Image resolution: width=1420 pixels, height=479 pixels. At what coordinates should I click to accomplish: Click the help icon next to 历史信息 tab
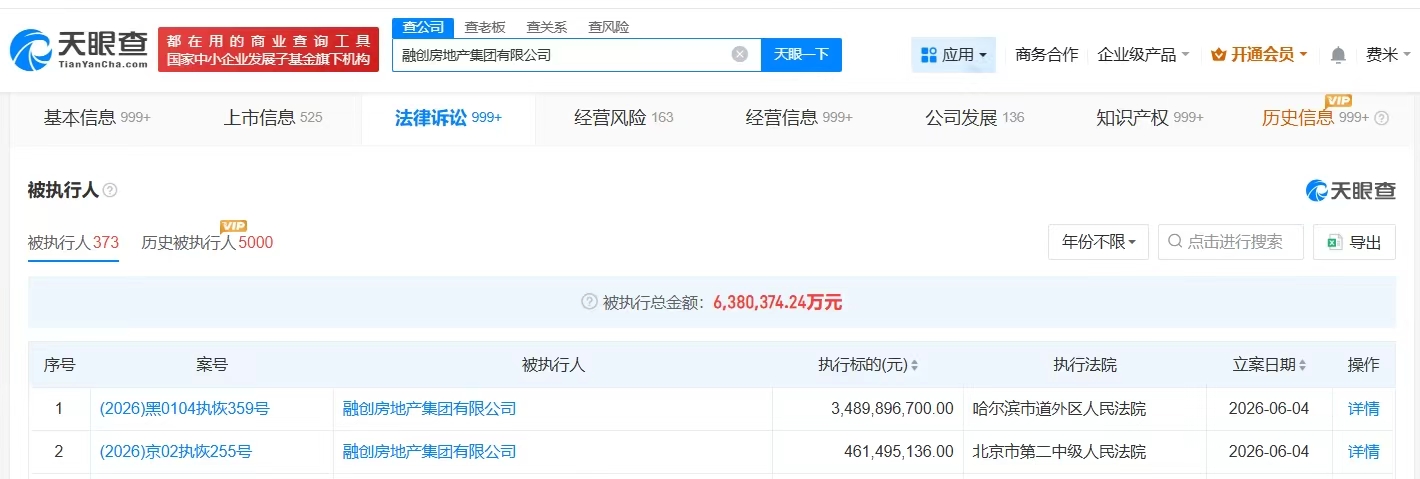1382,118
